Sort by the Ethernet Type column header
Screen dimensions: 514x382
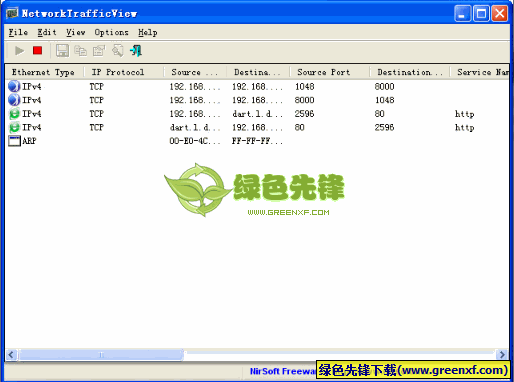tap(45, 72)
